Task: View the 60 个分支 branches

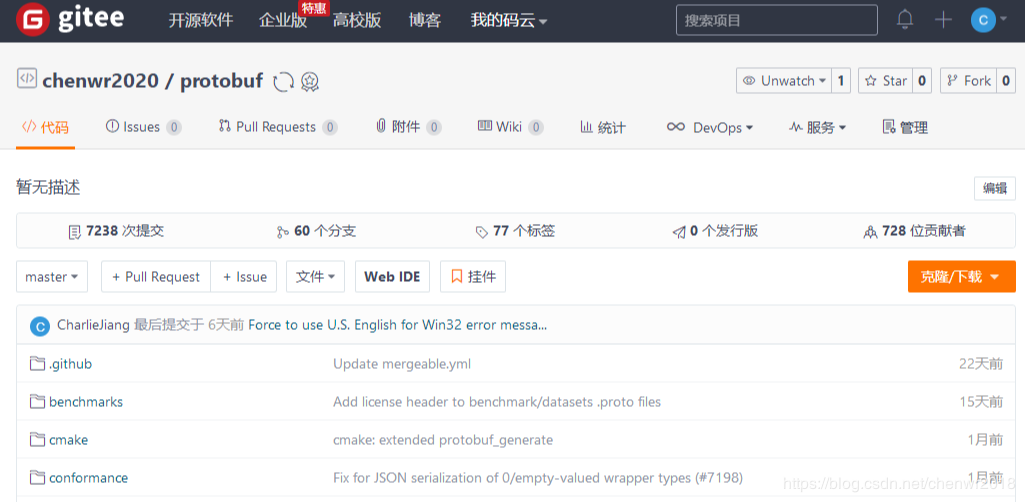Action: (x=316, y=231)
